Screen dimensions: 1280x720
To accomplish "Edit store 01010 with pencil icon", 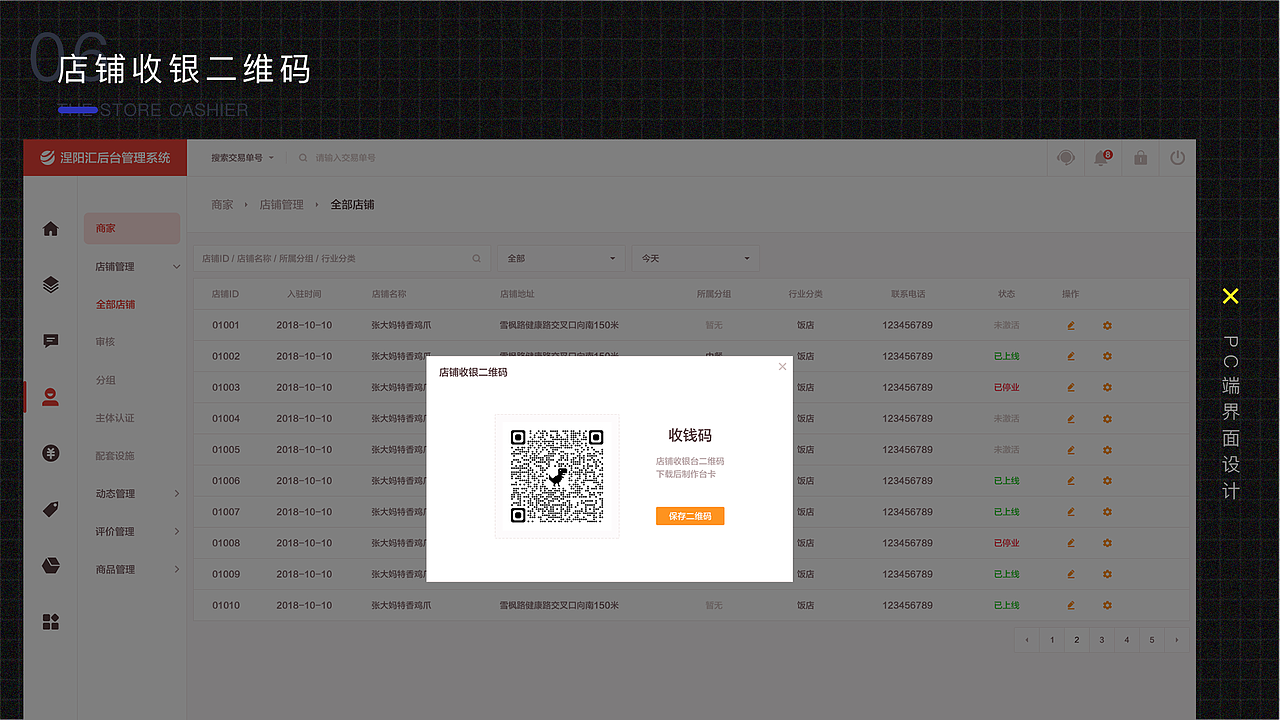I will 1071,605.
